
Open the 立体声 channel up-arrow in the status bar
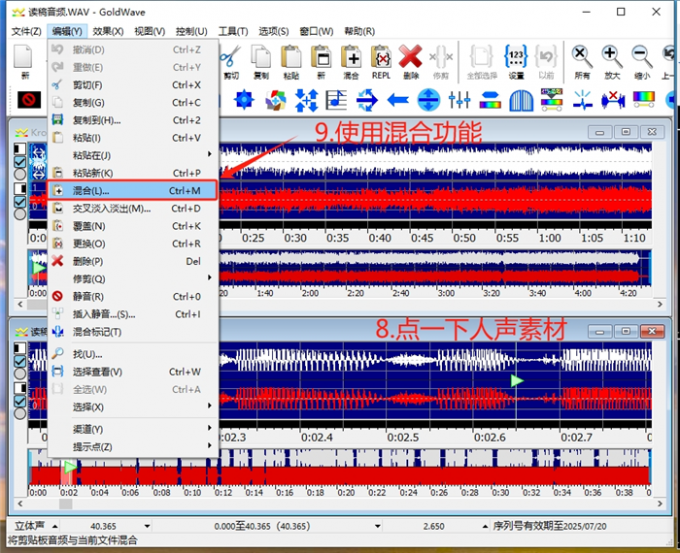click(x=55, y=527)
